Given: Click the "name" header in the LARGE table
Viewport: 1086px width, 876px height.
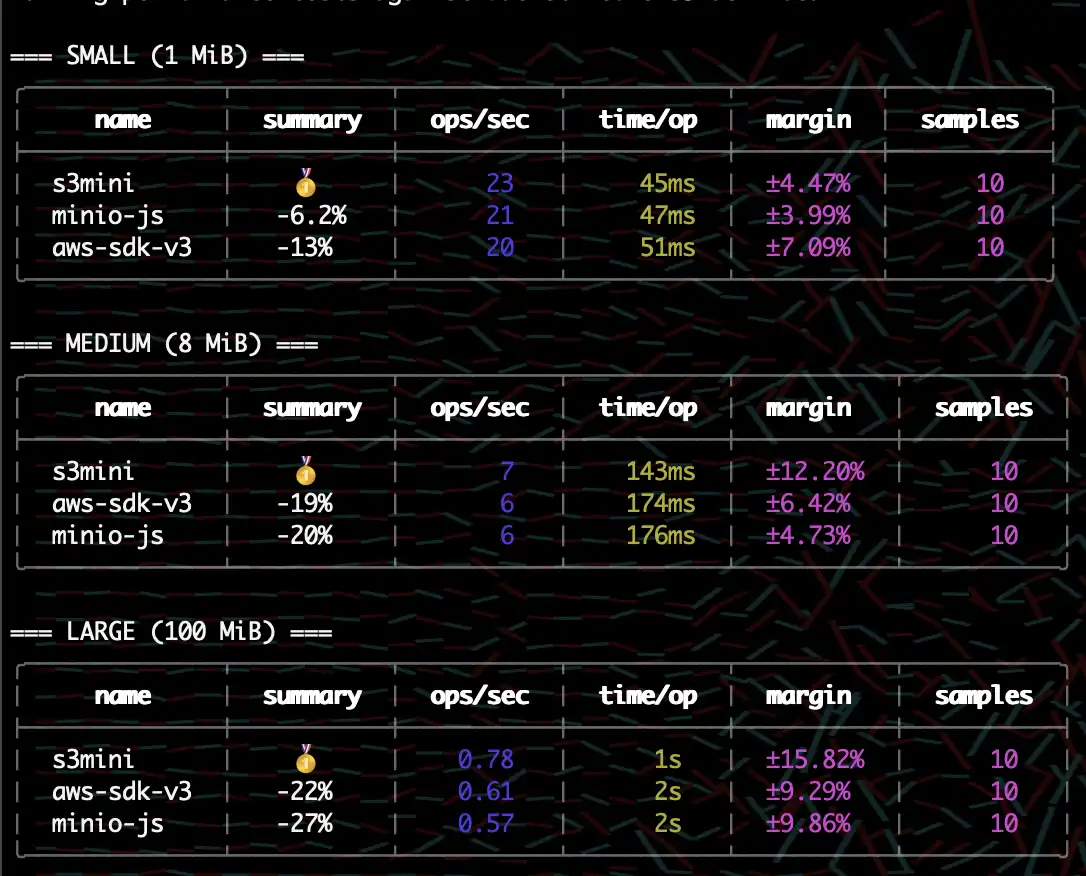Looking at the screenshot, I should click(123, 696).
